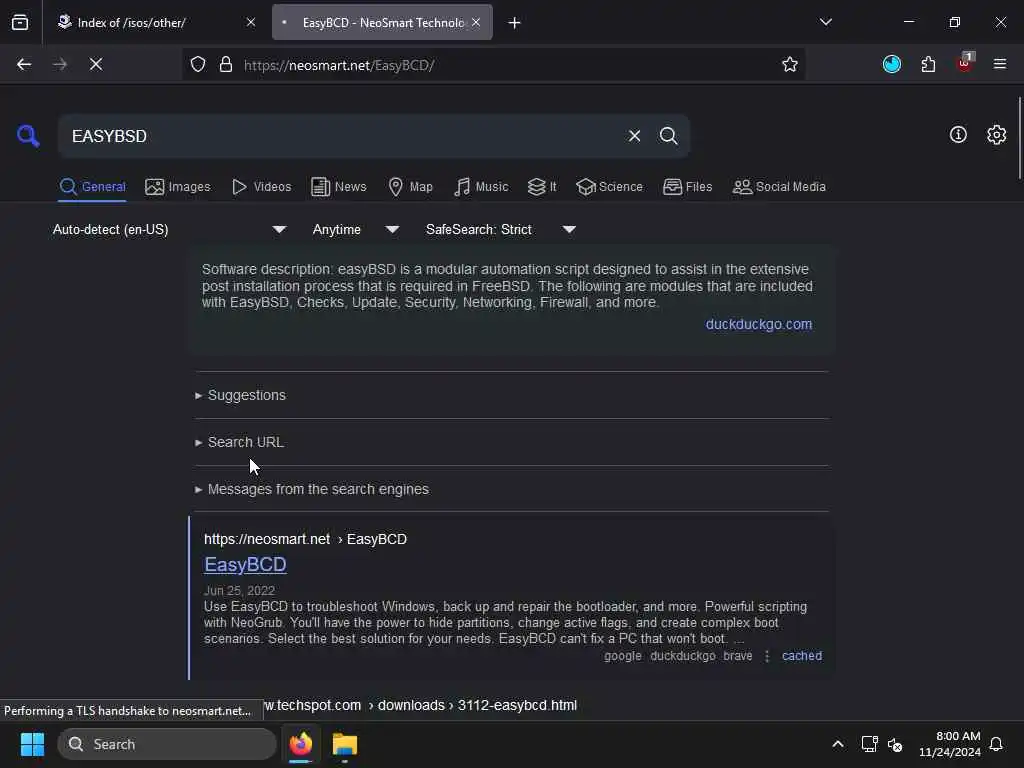Open Firefox application hamburger menu
The image size is (1024, 768).
1000,64
